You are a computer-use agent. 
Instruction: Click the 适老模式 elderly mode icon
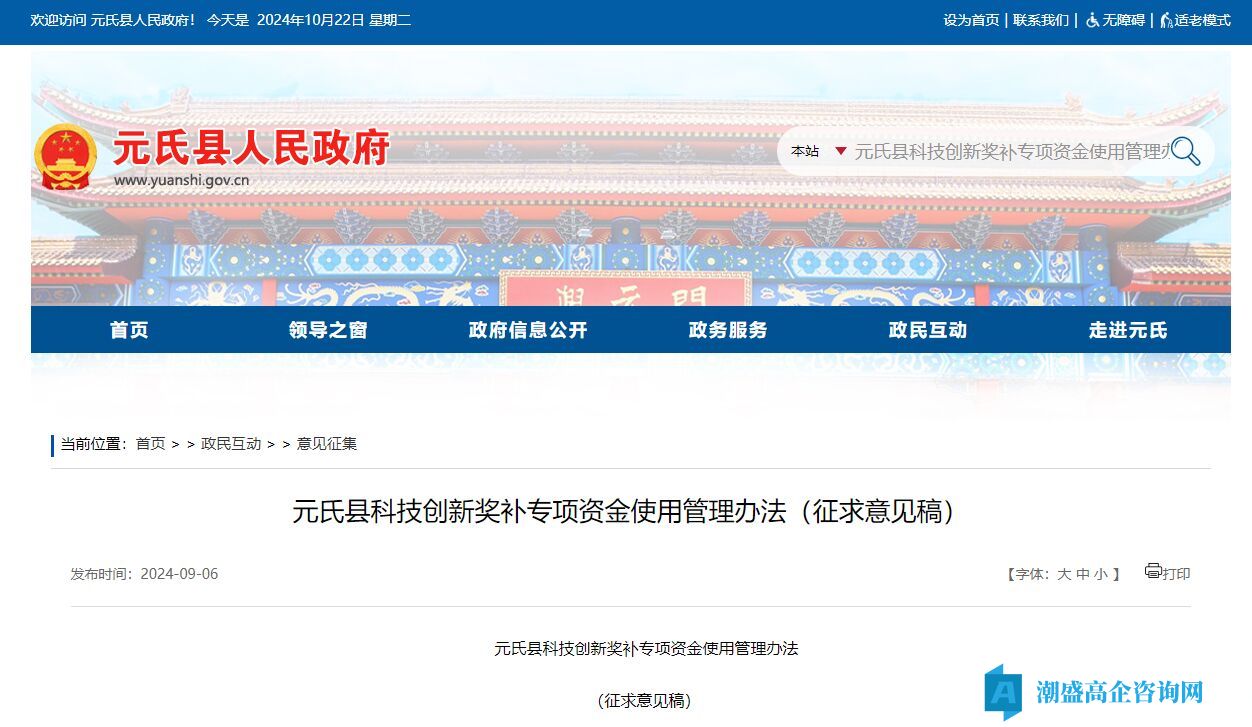click(1166, 20)
